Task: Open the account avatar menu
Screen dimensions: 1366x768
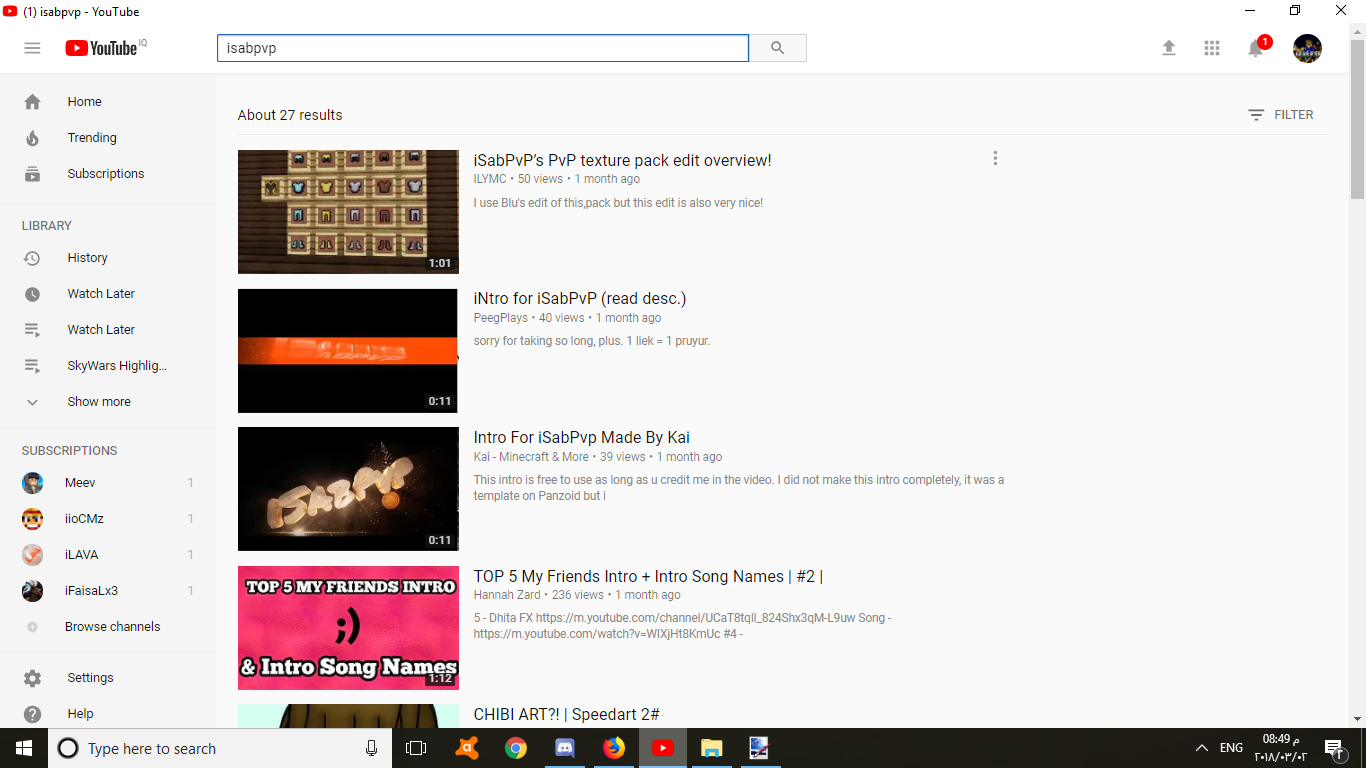Action: point(1307,48)
